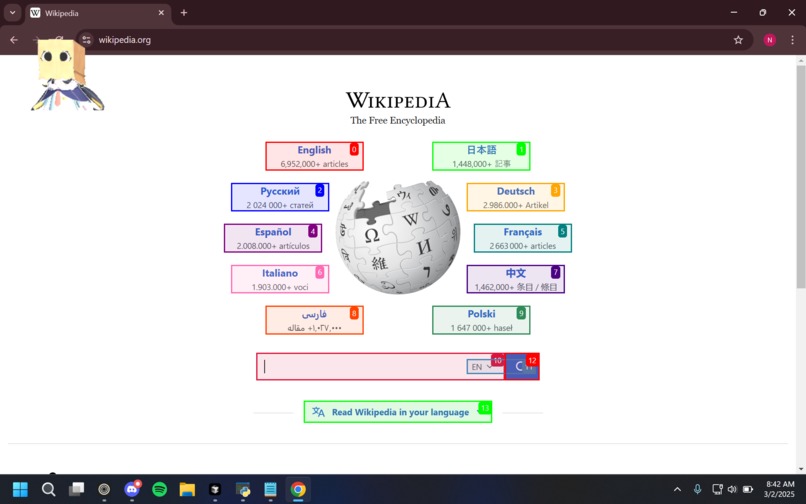
Task: Open the network tray icon
Action: 717,489
